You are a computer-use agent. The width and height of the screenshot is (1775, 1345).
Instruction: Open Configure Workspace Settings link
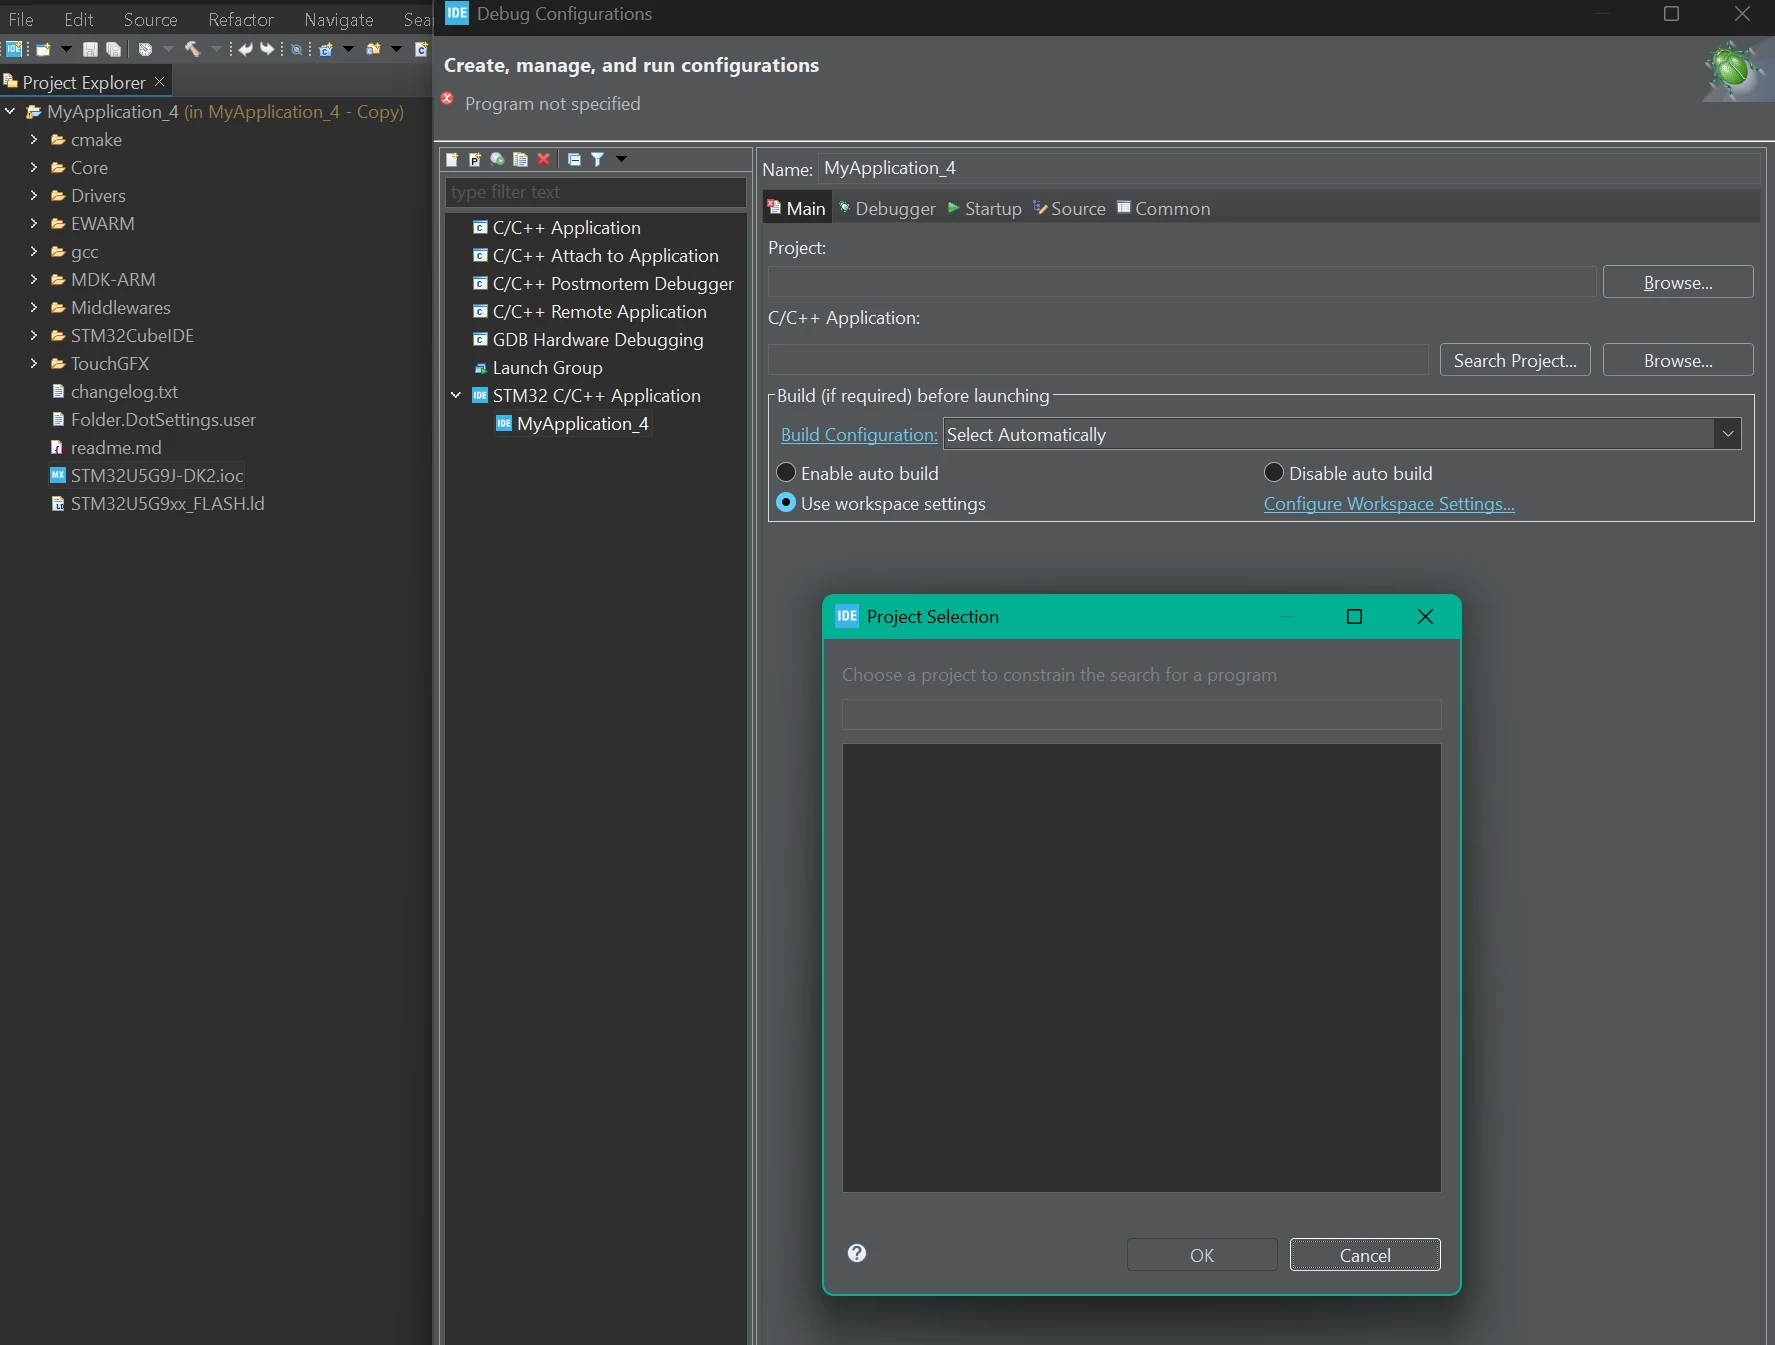(1389, 503)
